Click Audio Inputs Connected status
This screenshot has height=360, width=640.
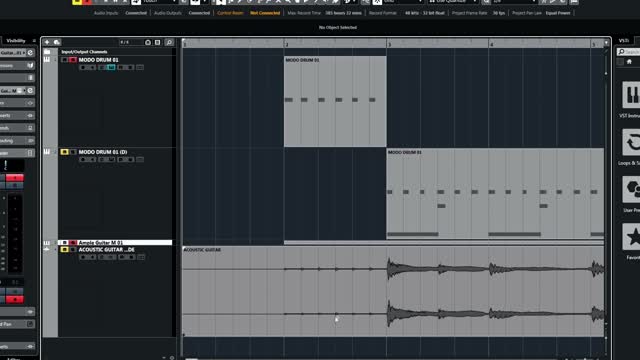[x=136, y=13]
